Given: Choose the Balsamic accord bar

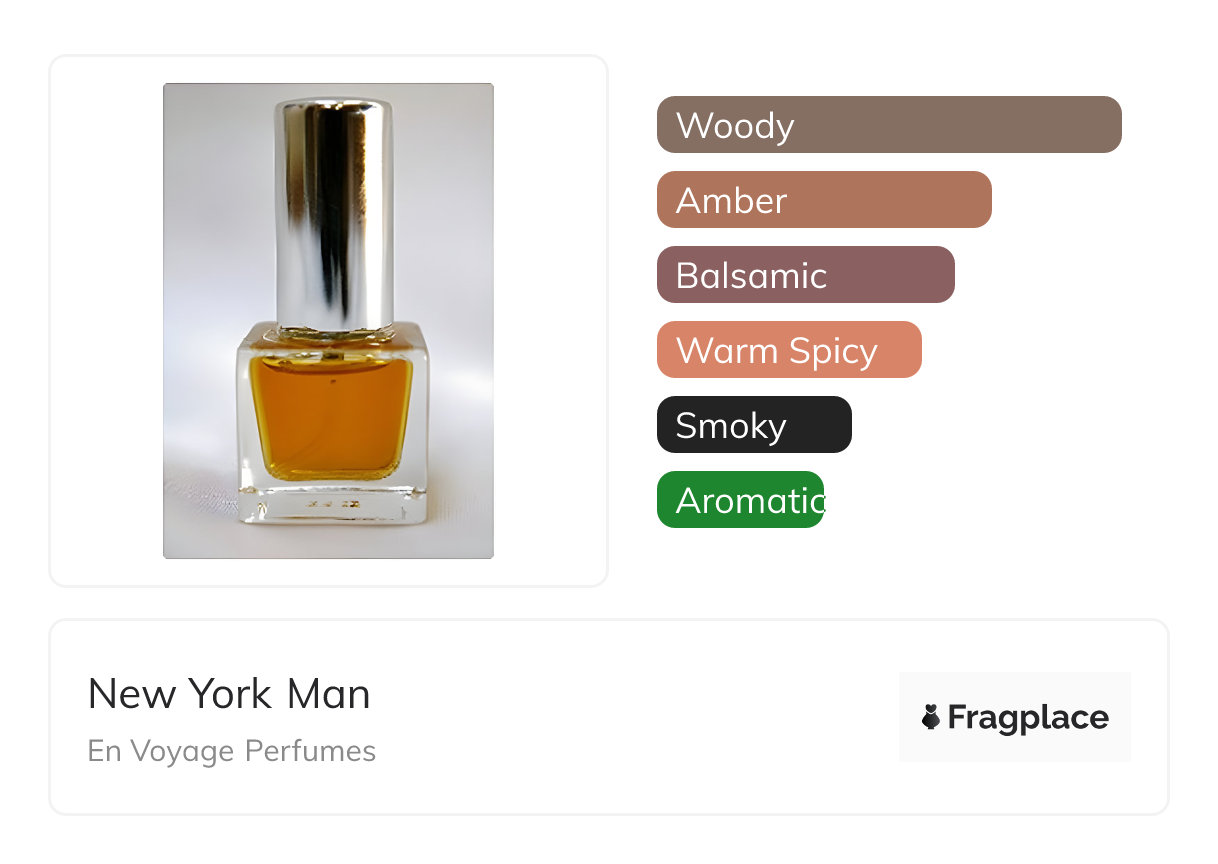Looking at the screenshot, I should pos(806,275).
